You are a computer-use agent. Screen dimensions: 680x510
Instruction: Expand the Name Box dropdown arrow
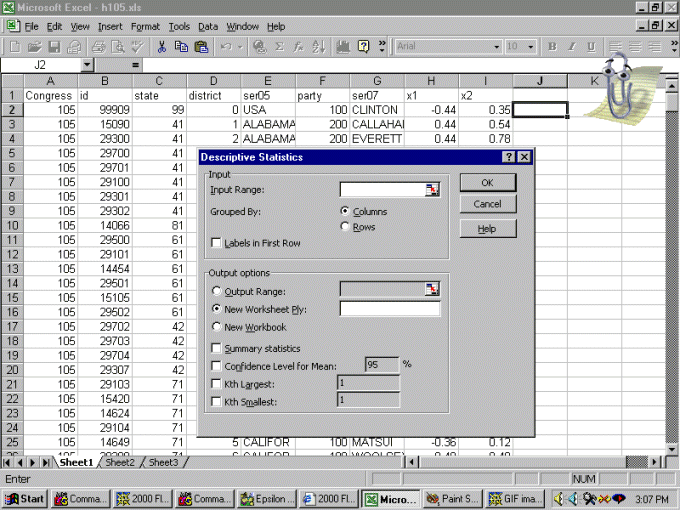87,65
